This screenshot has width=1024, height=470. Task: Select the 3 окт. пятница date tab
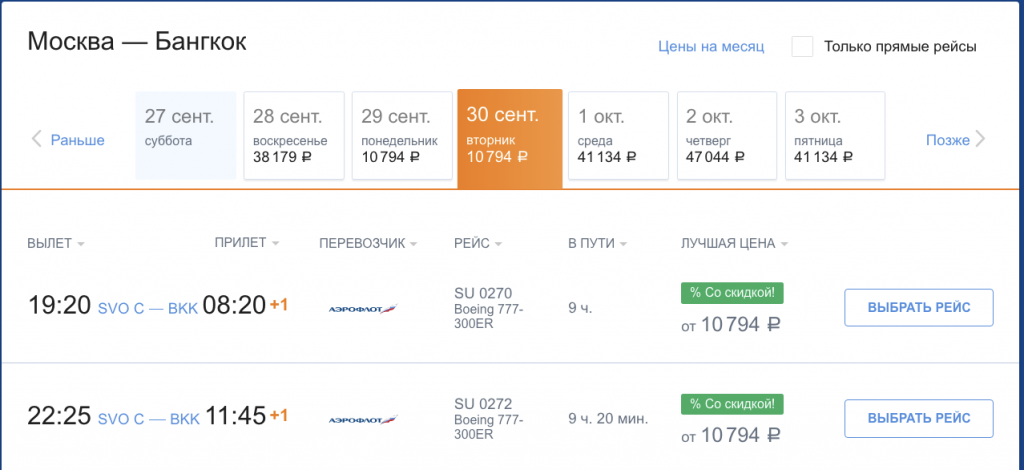click(835, 135)
